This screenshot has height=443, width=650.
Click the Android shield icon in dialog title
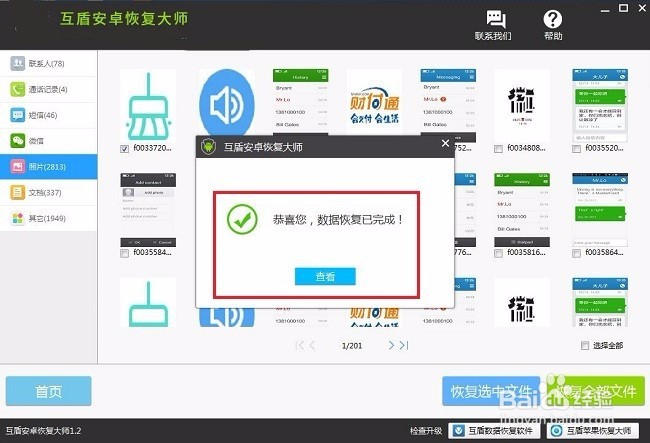tap(208, 147)
